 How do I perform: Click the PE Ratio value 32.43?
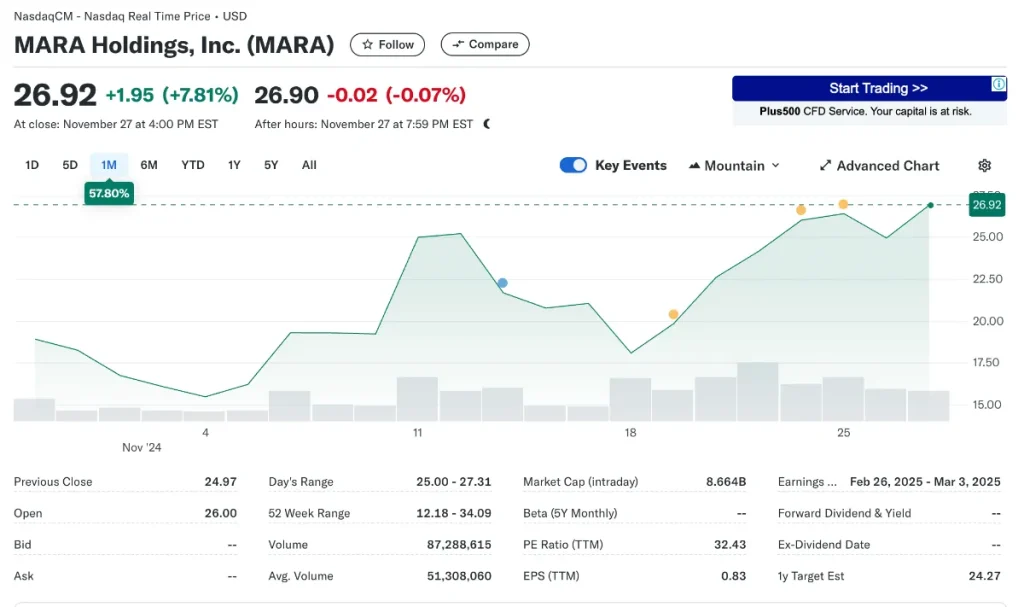pos(730,545)
